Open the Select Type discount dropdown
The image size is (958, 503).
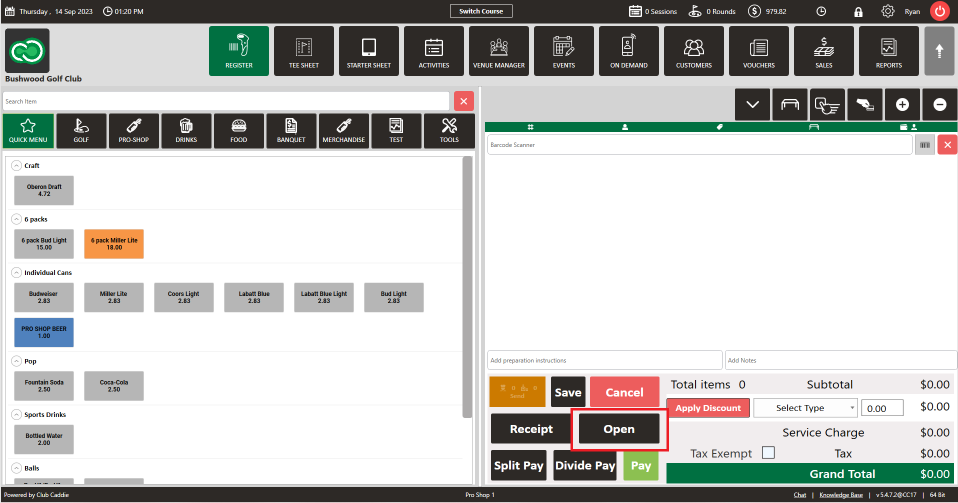805,408
